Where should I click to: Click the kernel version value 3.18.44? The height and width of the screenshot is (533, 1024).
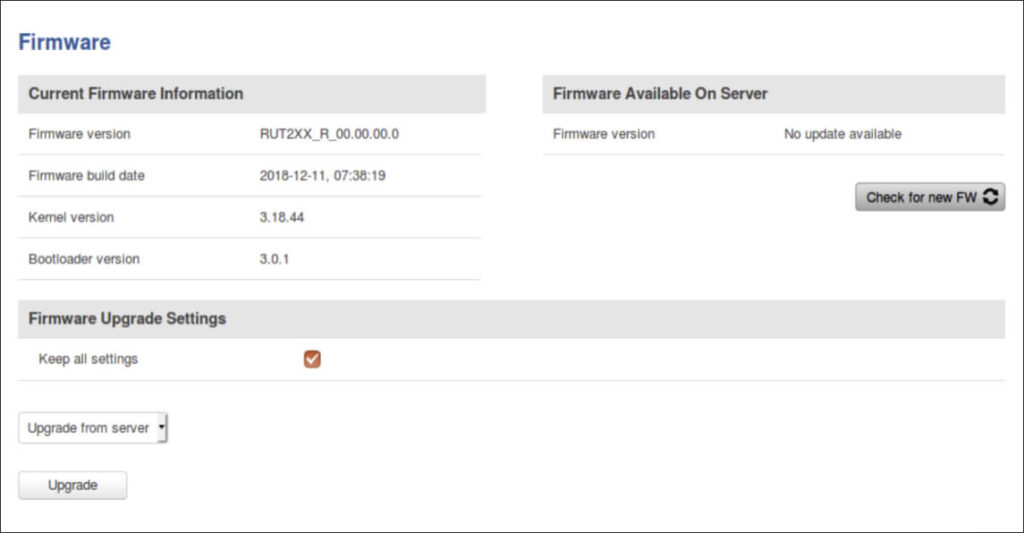282,217
